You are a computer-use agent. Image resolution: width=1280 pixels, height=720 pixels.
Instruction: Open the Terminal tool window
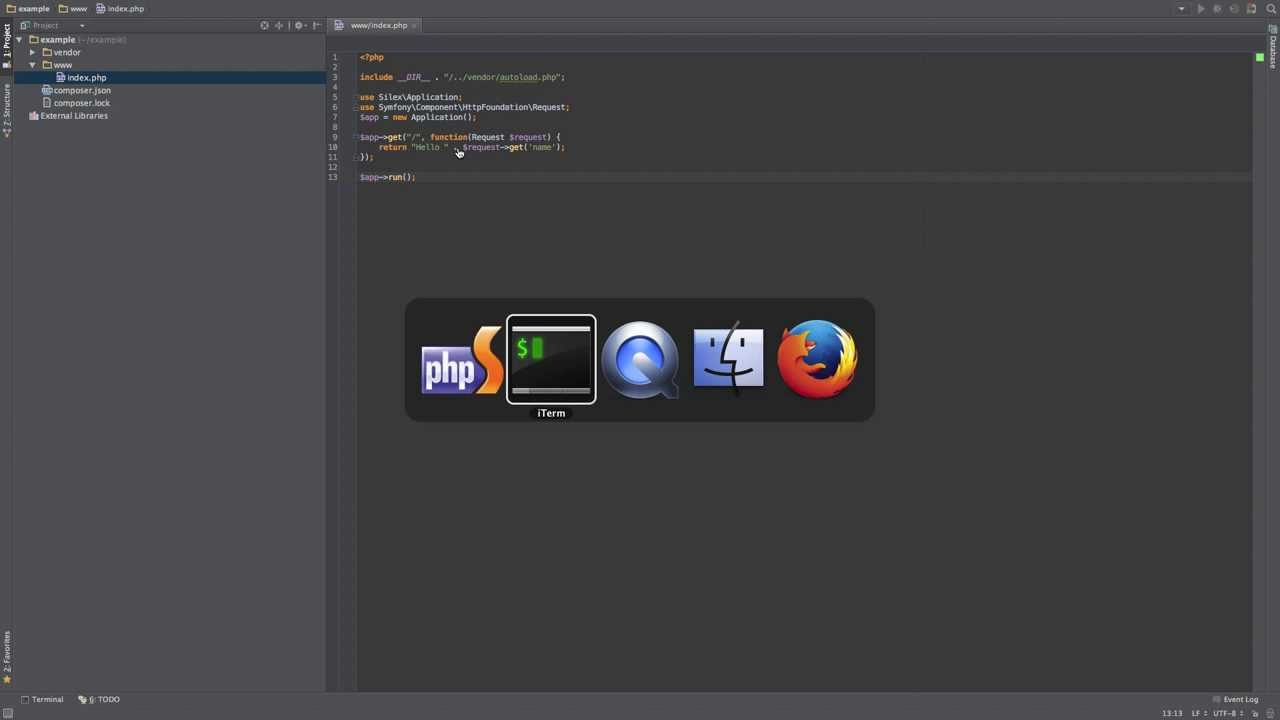coord(42,700)
